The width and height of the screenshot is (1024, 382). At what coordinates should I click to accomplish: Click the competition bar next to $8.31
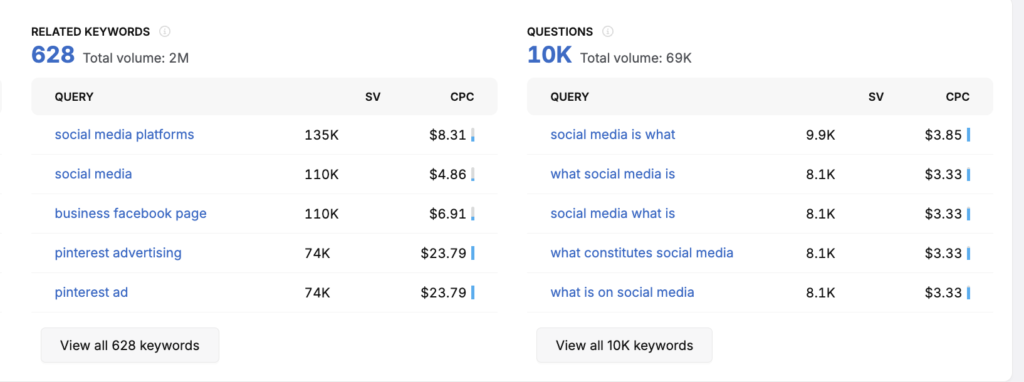point(473,135)
